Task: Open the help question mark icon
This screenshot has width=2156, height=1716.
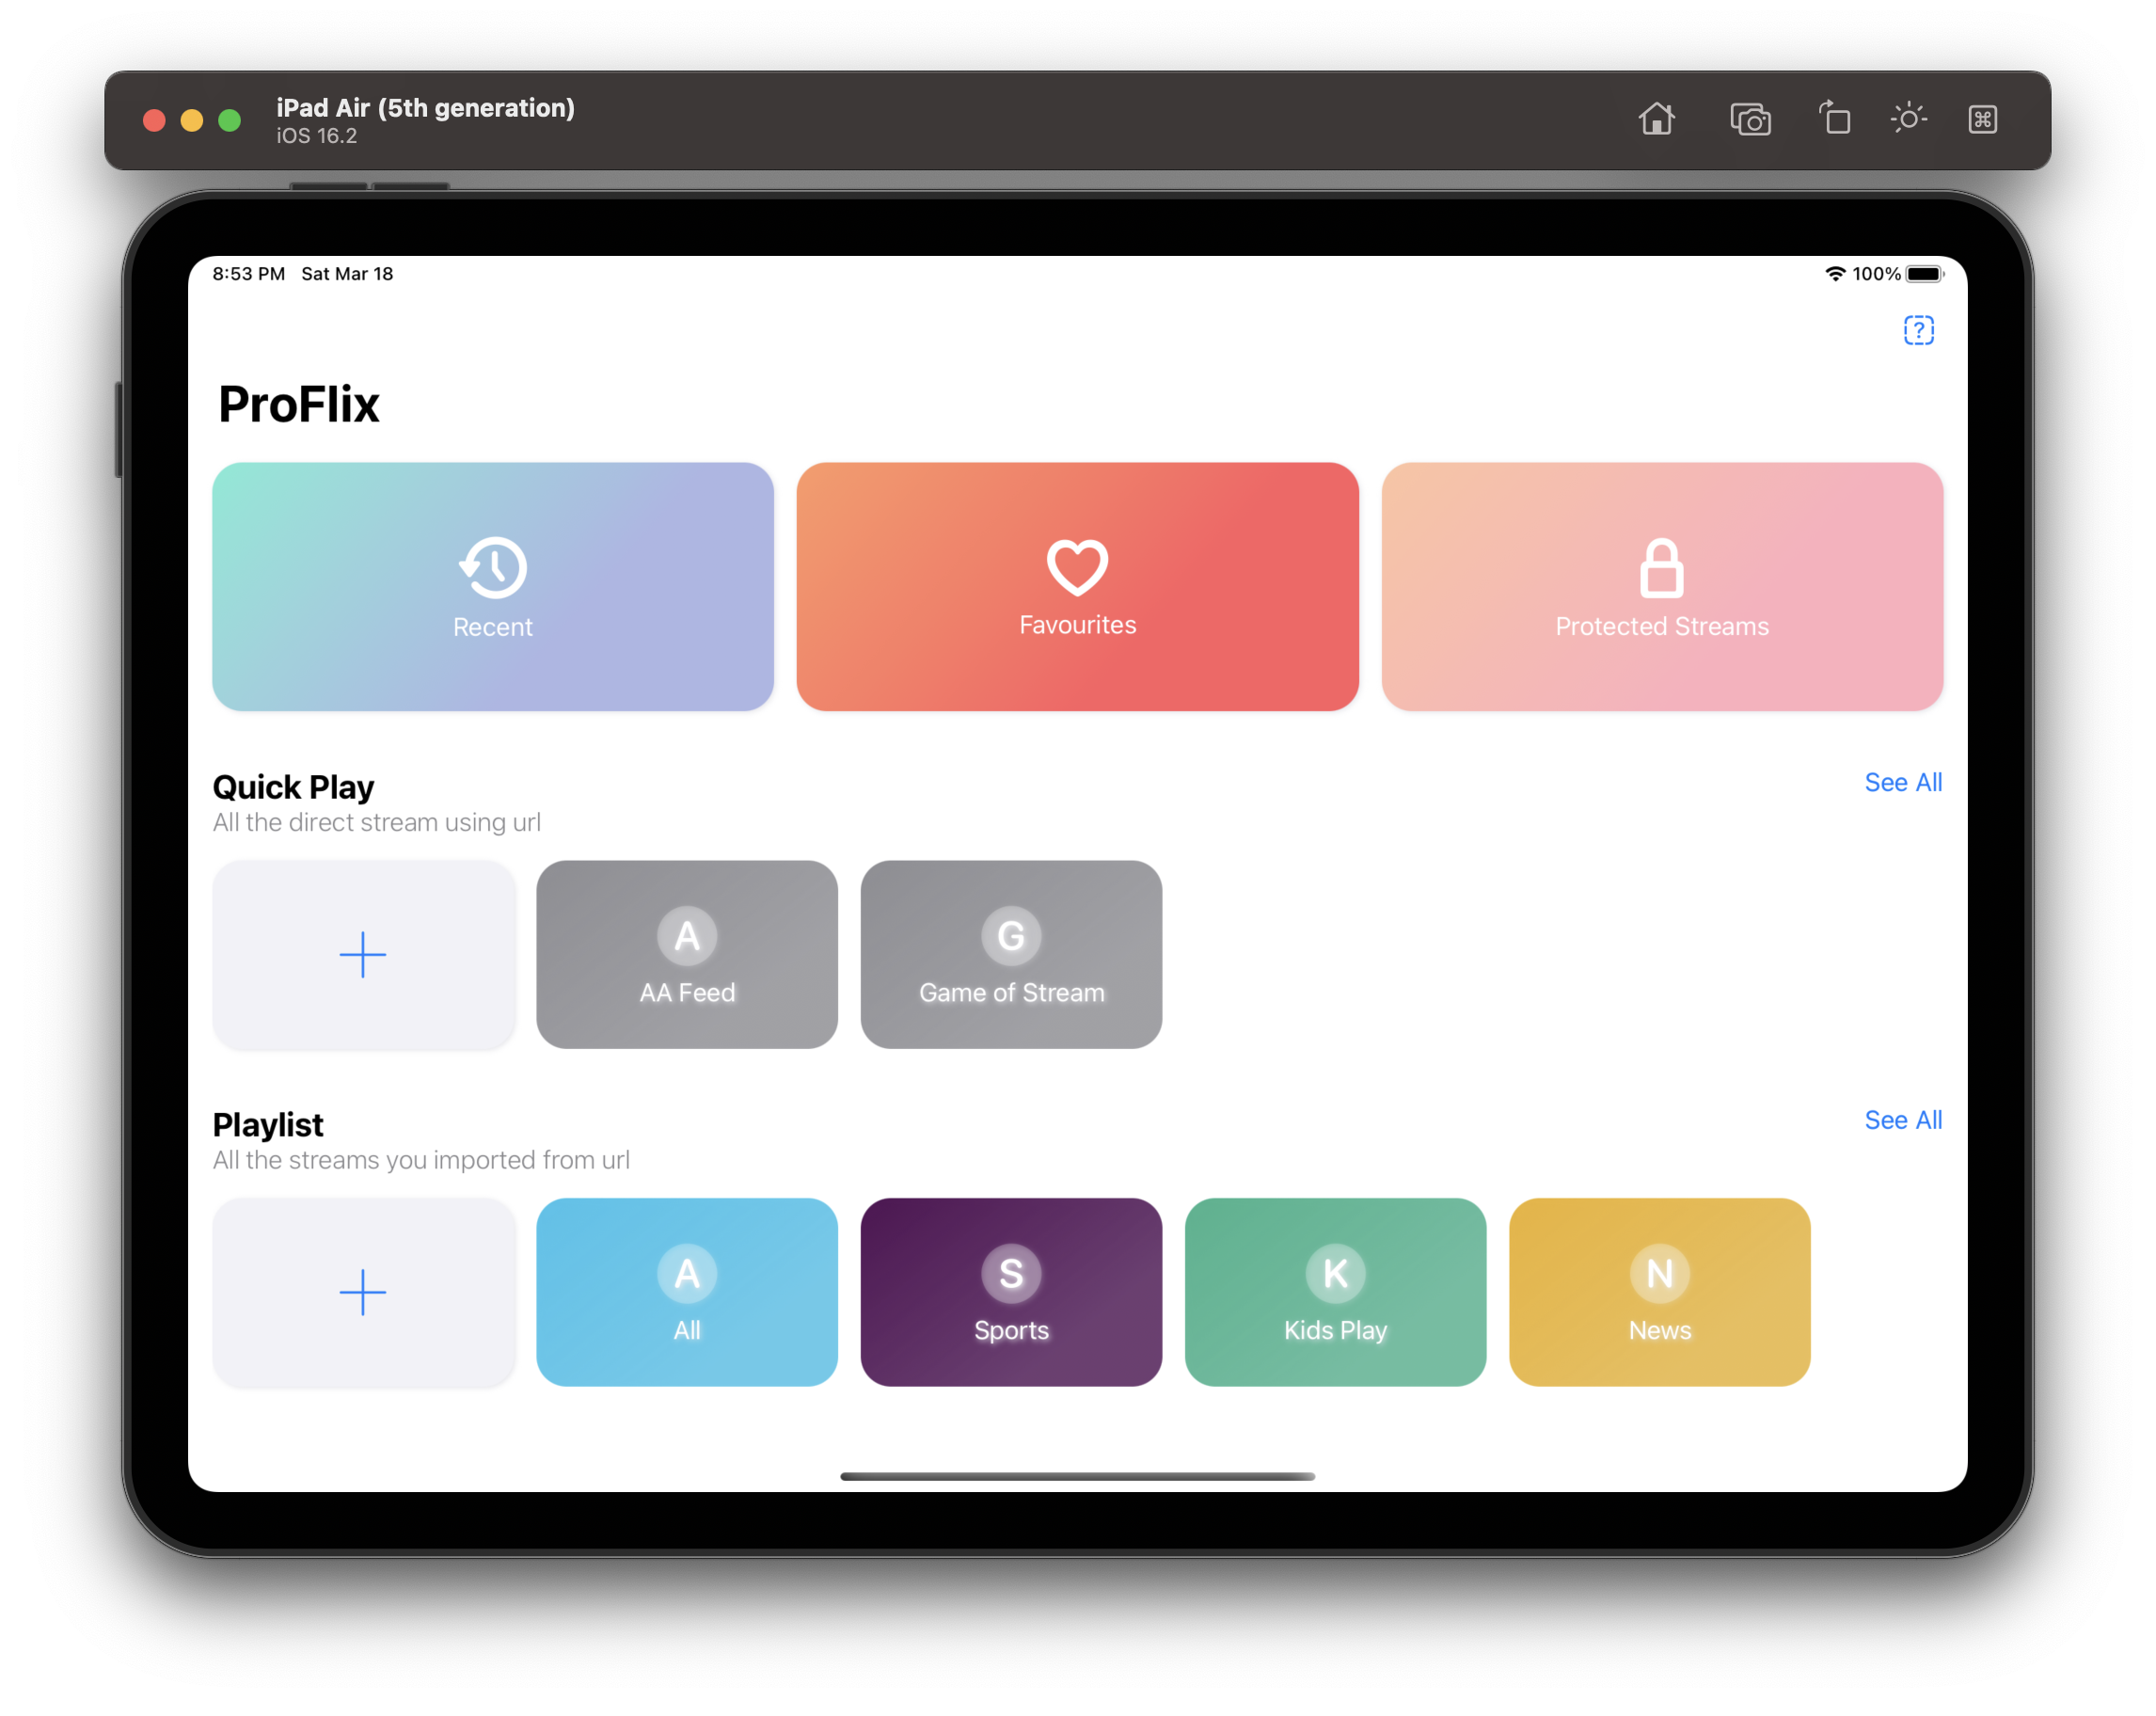Action: pyautogui.click(x=1917, y=330)
